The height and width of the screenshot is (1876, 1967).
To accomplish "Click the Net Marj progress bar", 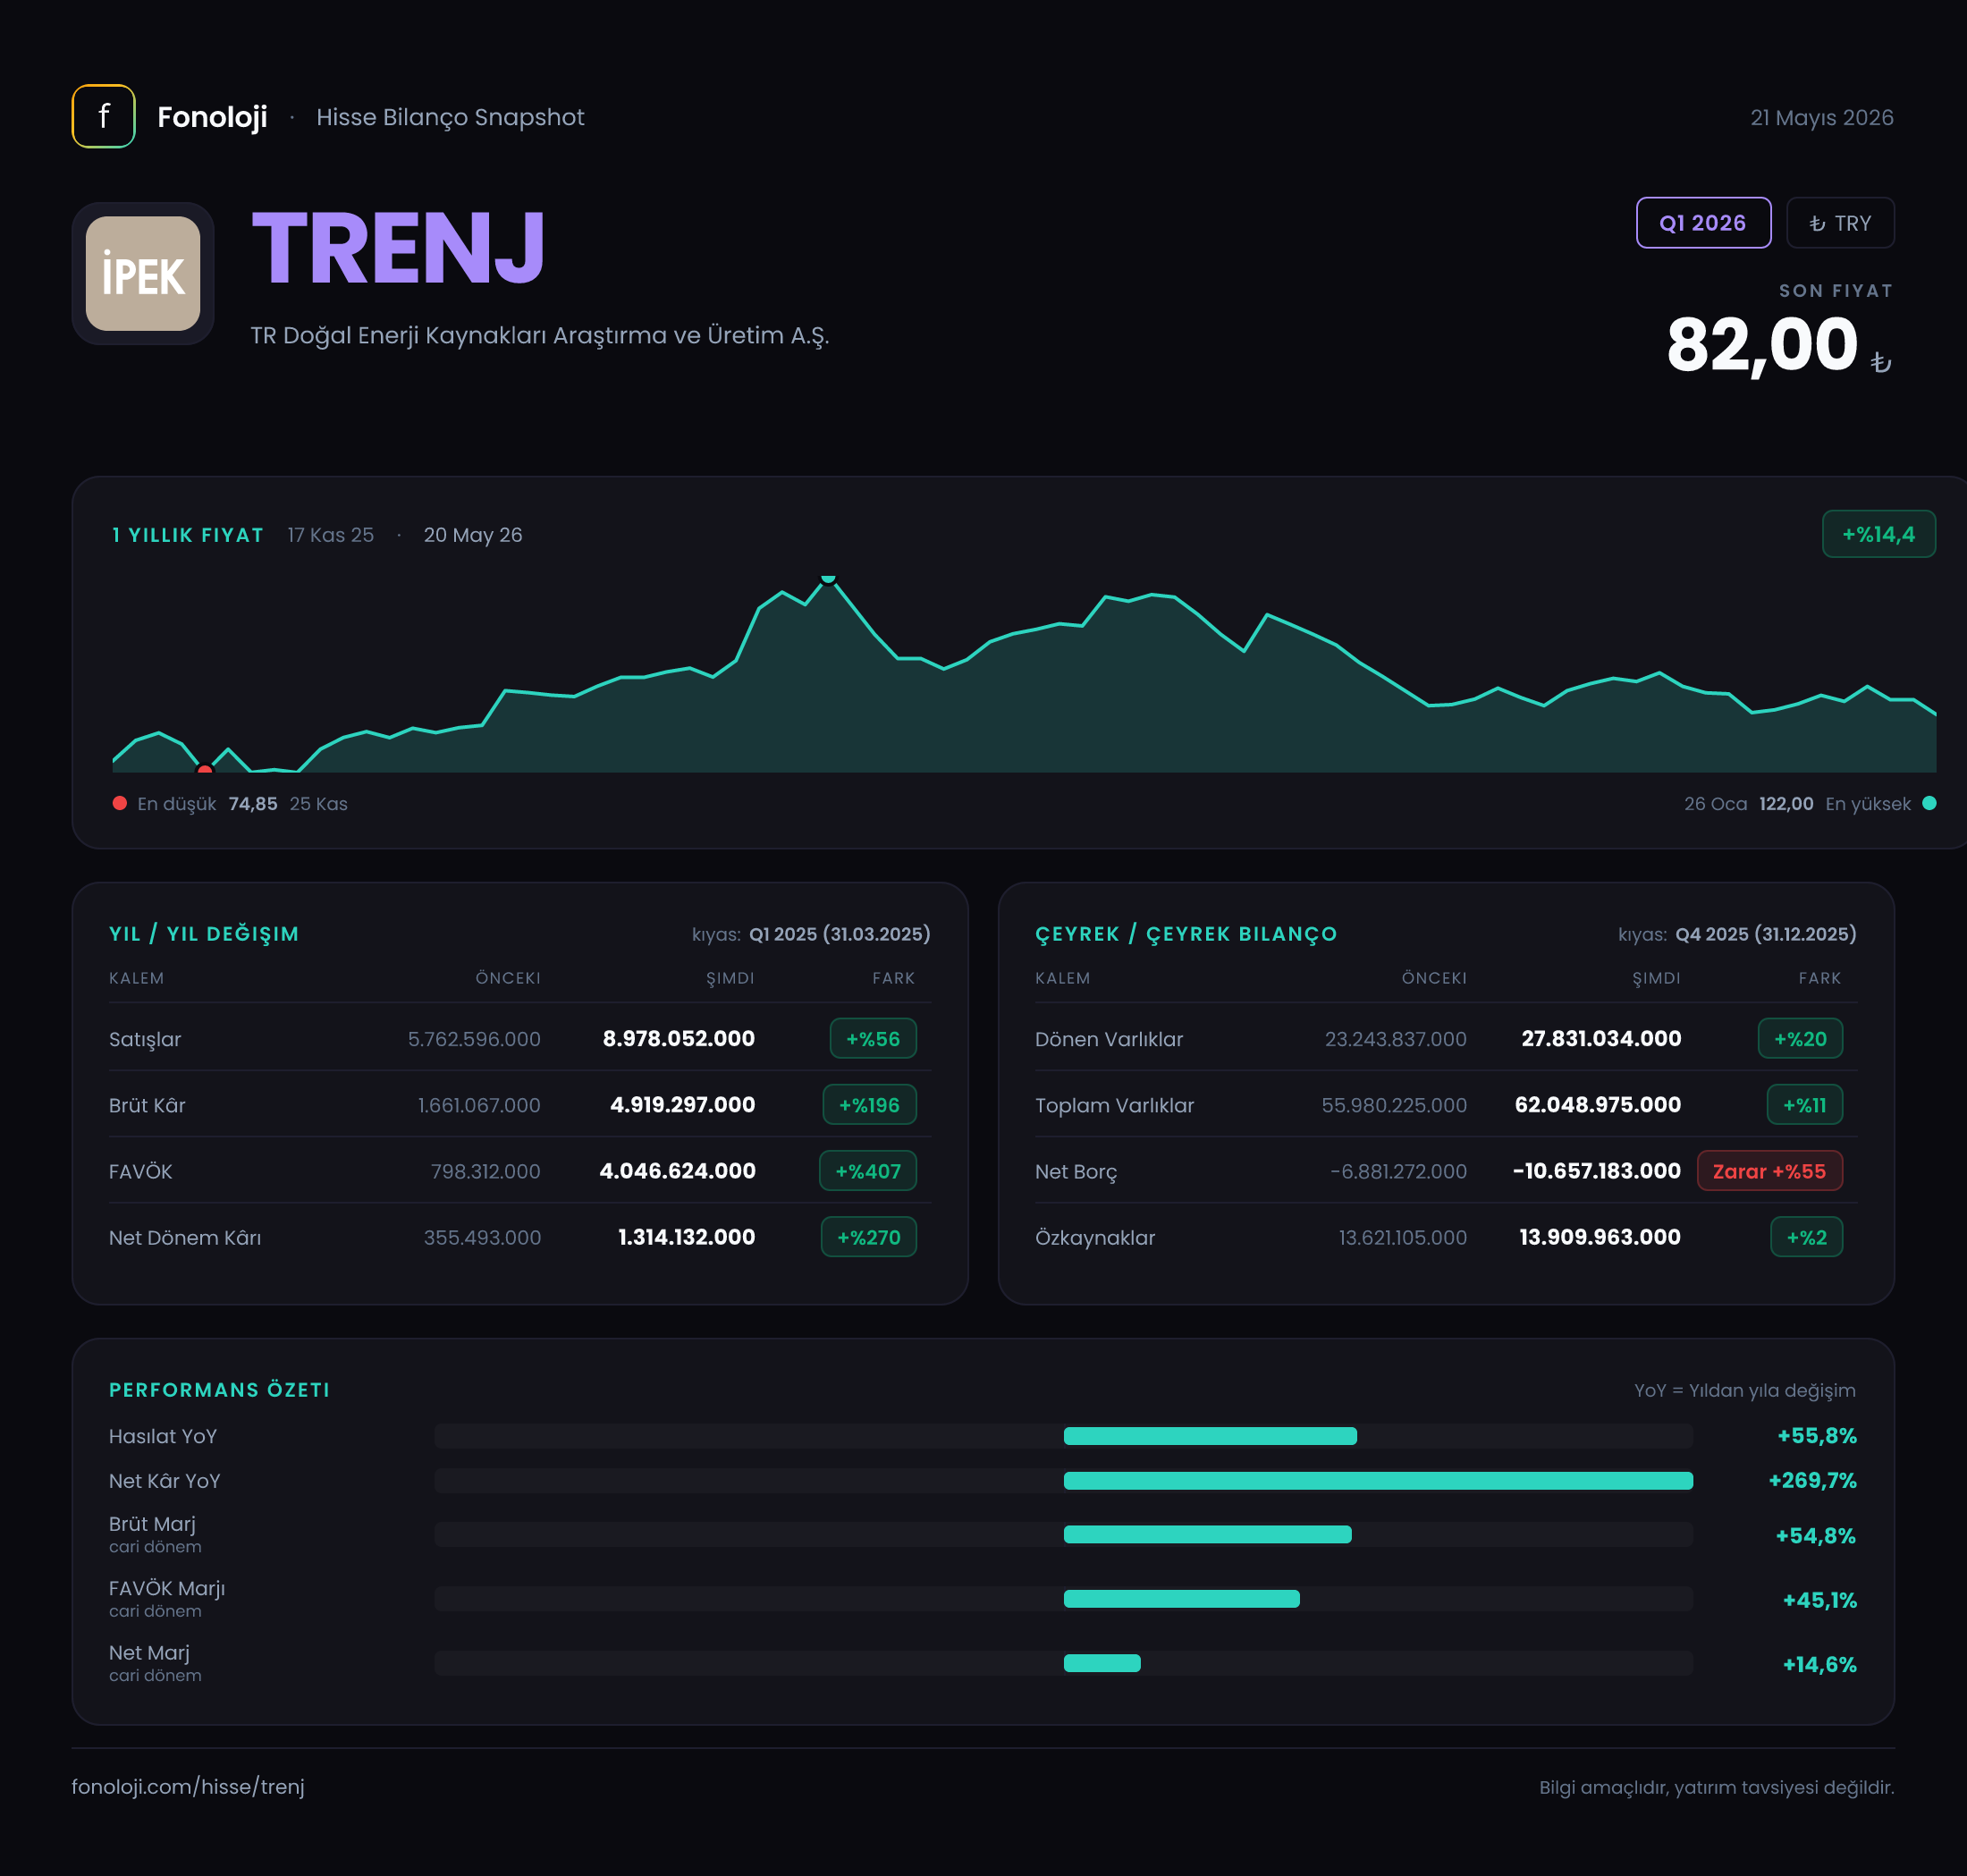I will (1063, 1663).
